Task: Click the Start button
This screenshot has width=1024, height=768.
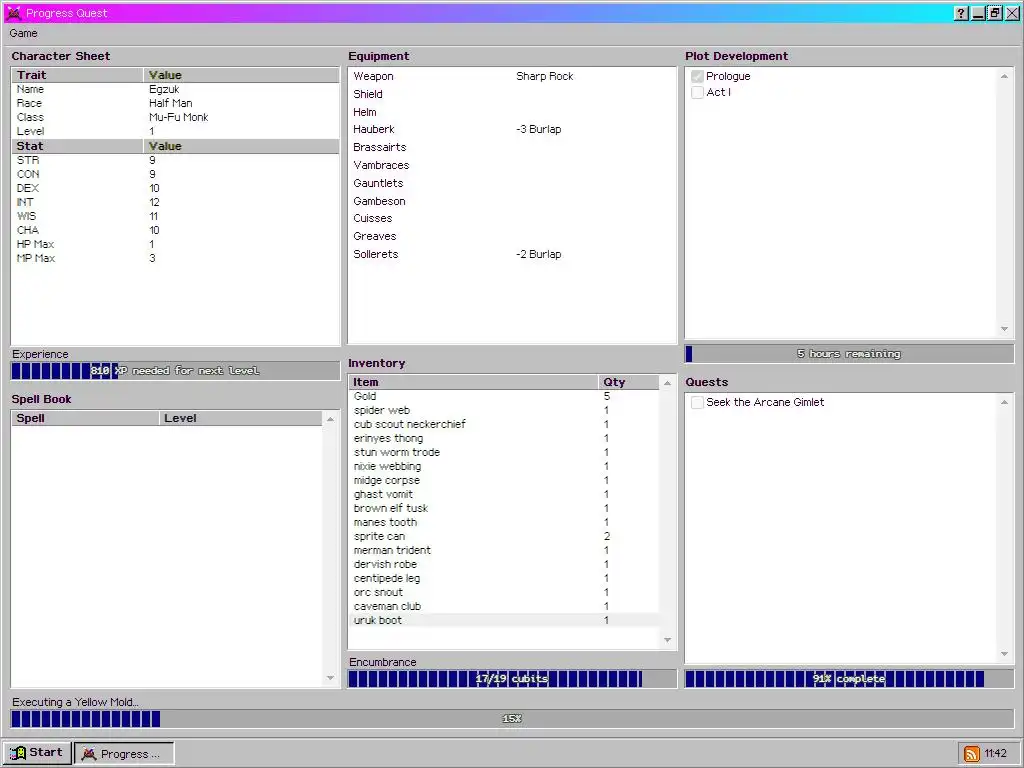Action: 37,753
